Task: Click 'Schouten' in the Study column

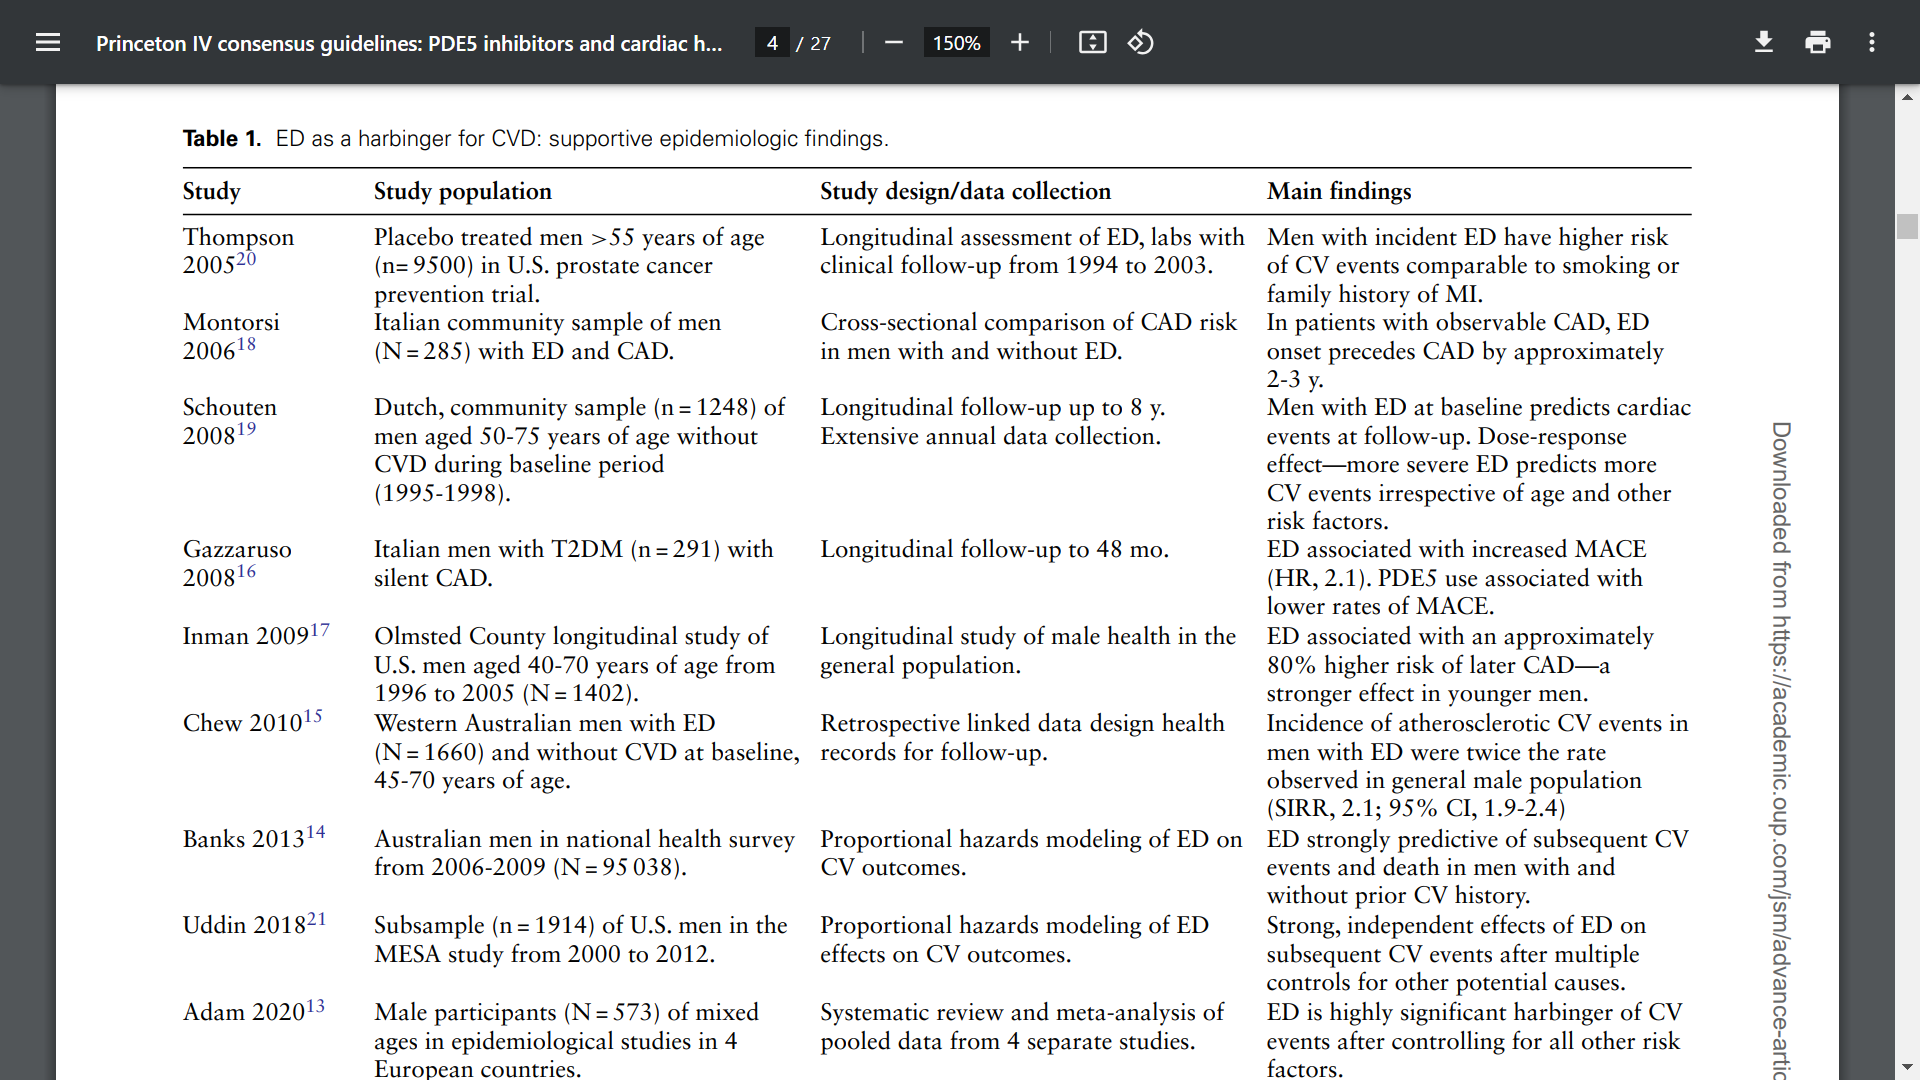Action: click(x=230, y=407)
